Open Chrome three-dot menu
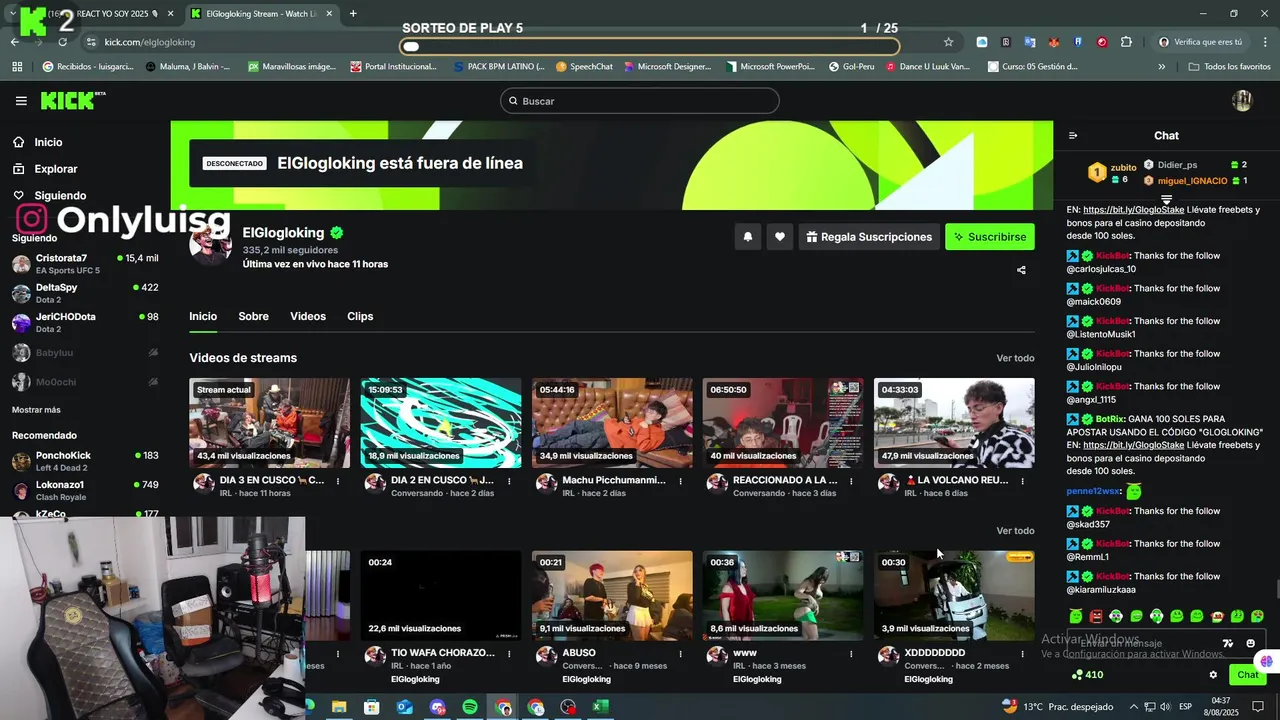Image resolution: width=1280 pixels, height=720 pixels. 1265,42
